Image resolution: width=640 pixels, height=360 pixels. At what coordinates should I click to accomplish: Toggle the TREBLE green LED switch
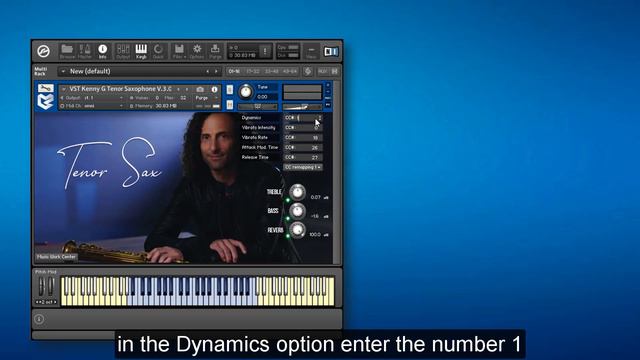[288, 200]
